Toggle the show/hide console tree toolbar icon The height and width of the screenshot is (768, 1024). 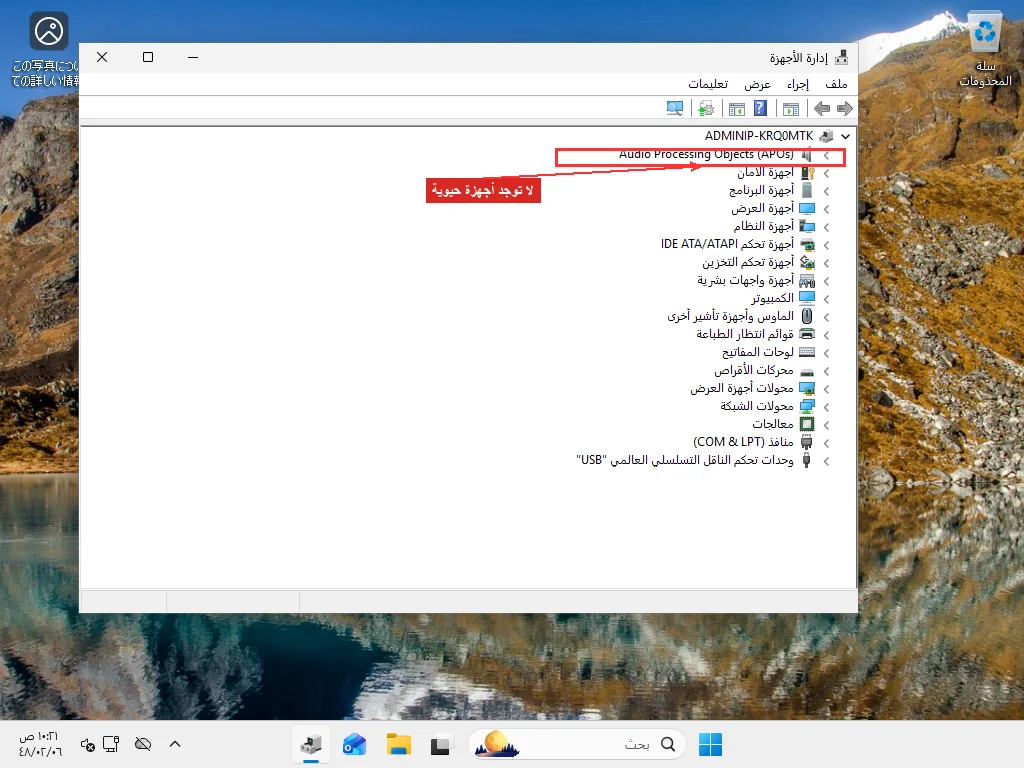point(791,108)
